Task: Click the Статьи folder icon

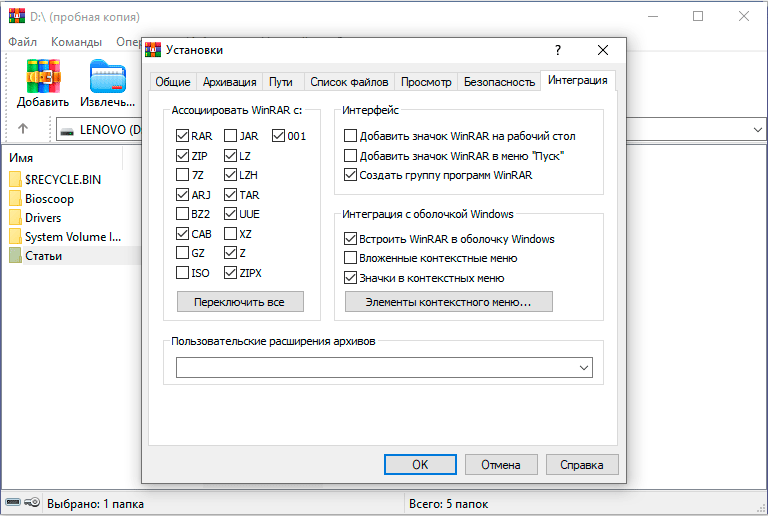Action: coord(15,256)
